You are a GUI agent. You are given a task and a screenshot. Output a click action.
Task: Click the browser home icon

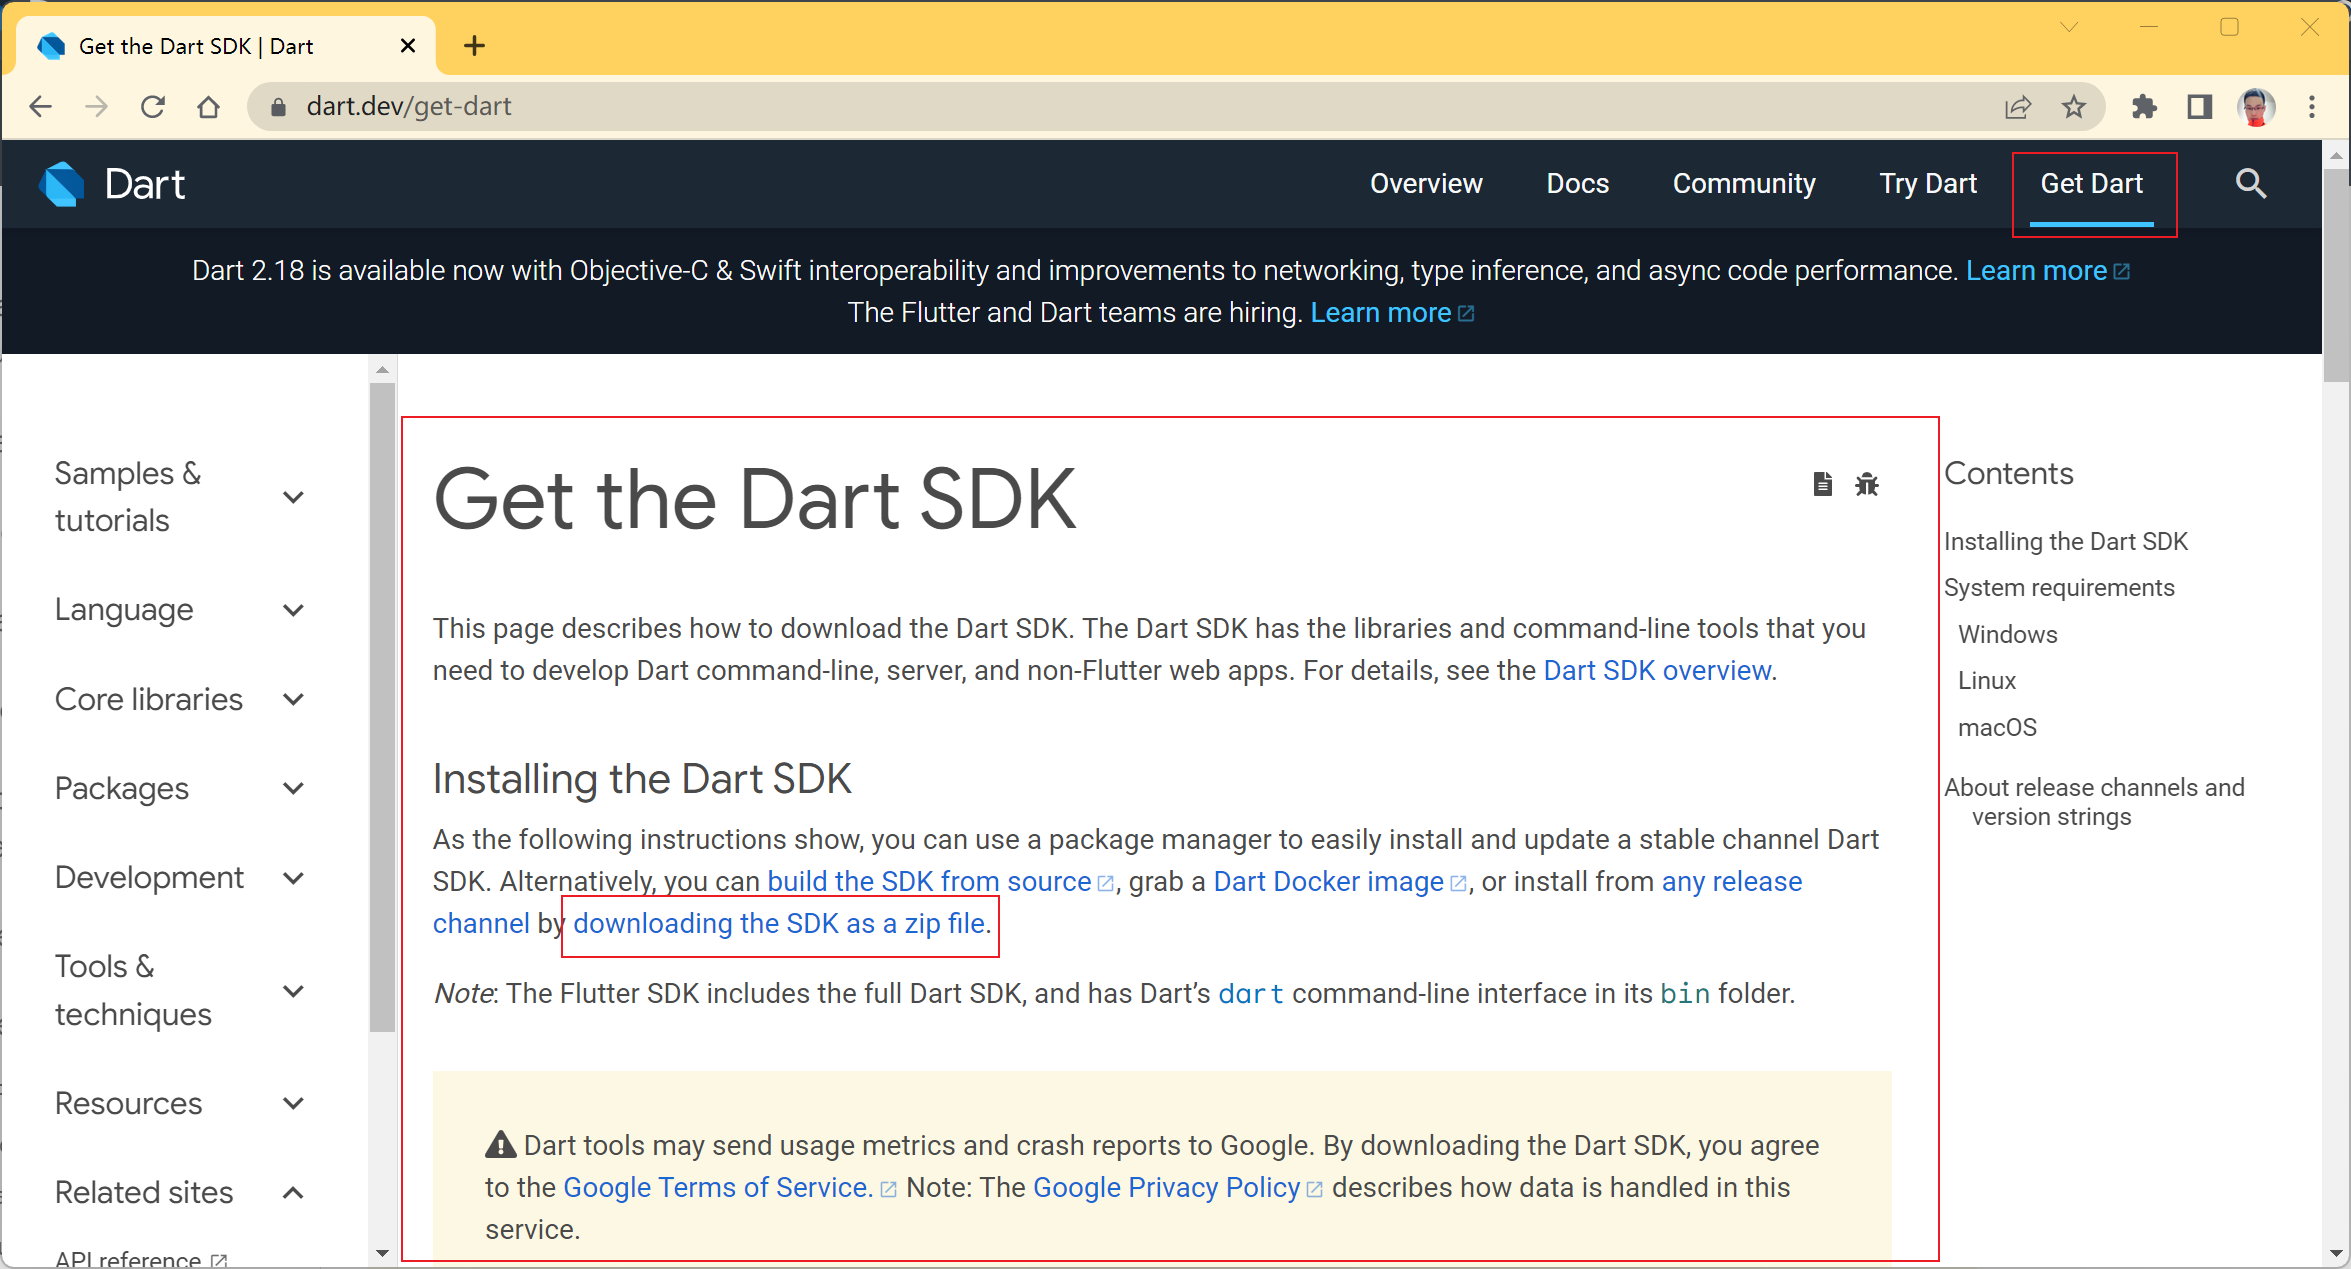tap(208, 107)
